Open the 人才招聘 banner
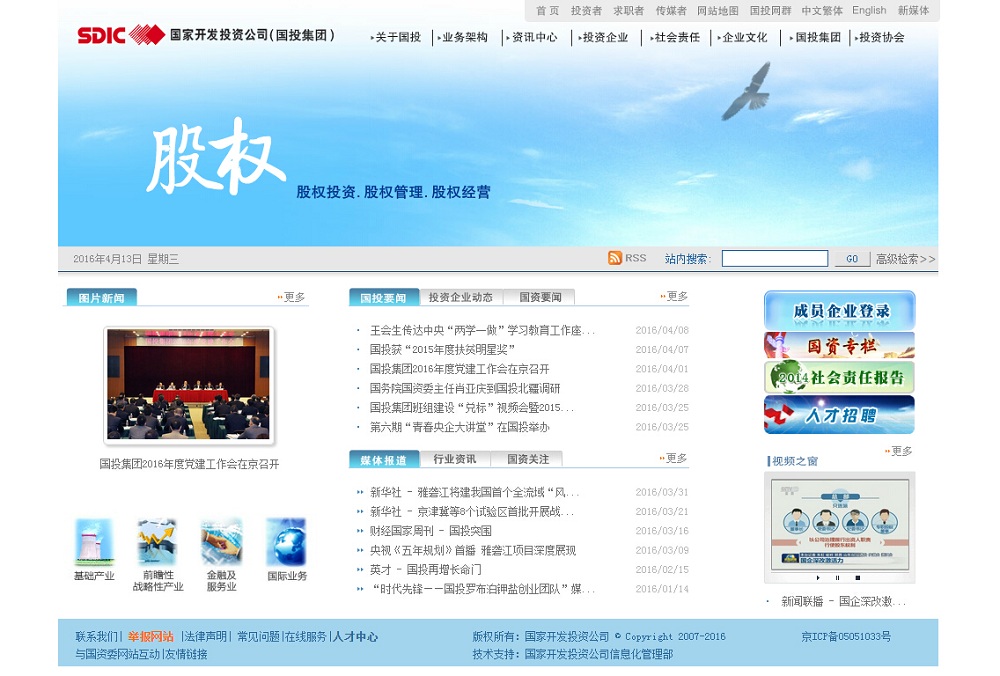Screen dimensions: 1000x676 click(839, 415)
